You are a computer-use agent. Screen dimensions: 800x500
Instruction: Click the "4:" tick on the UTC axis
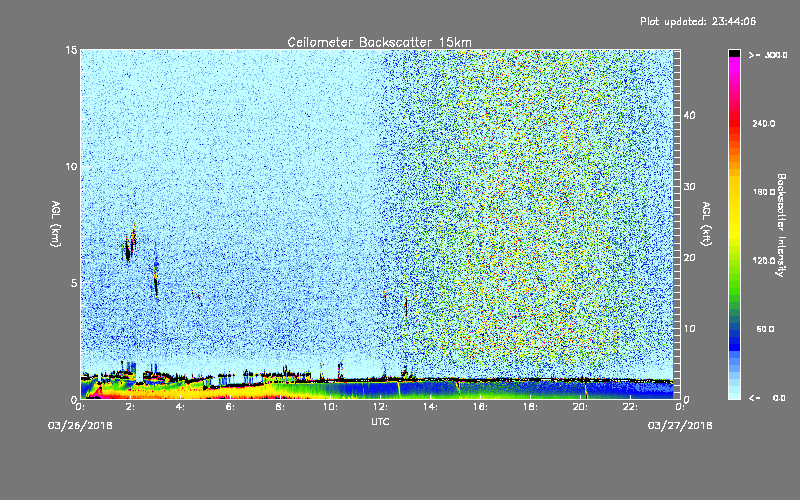(181, 407)
